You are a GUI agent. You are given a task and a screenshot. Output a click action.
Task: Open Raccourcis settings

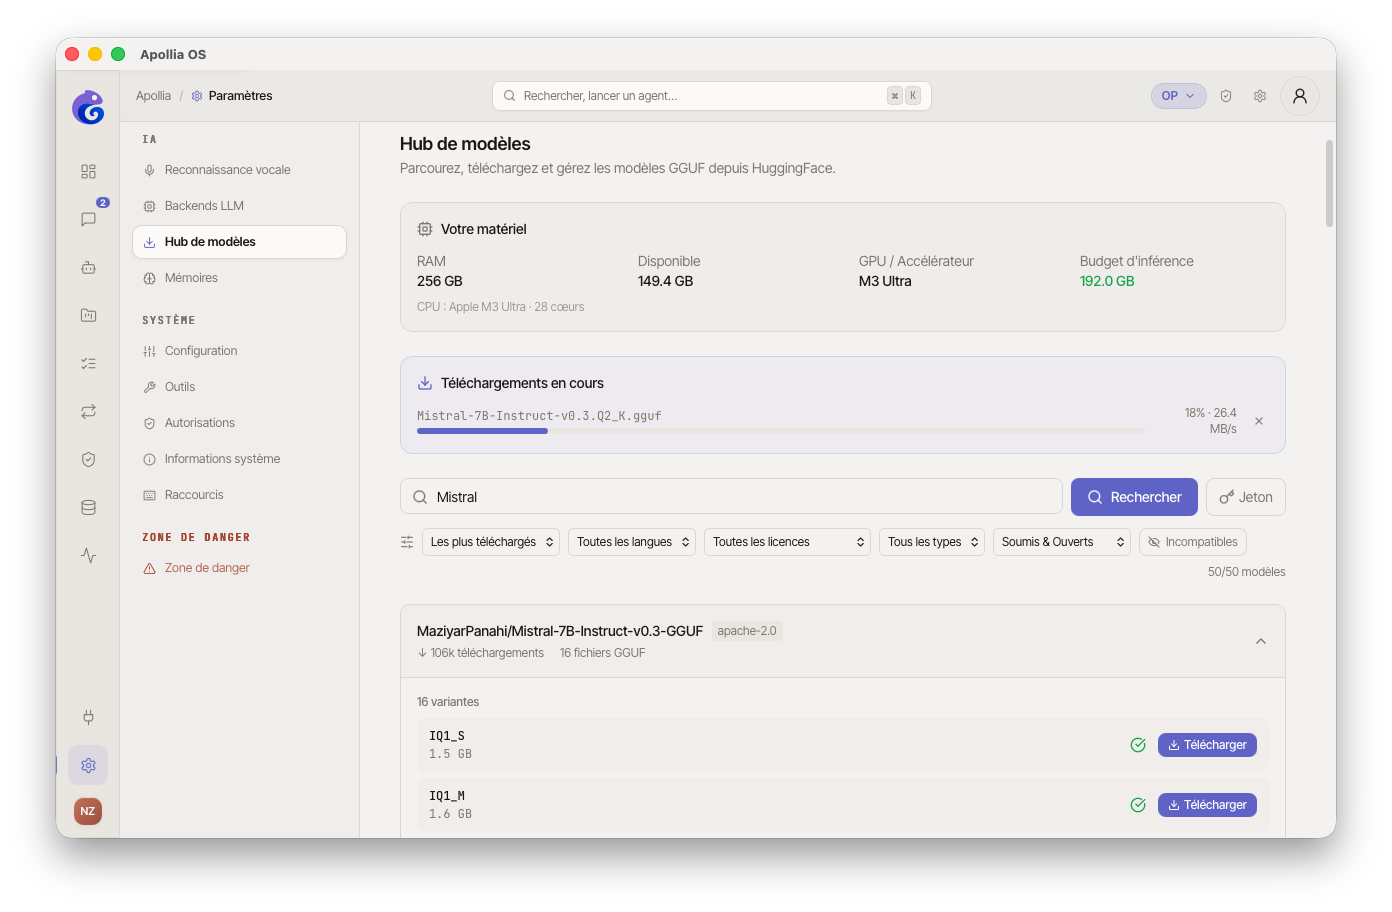(239, 495)
